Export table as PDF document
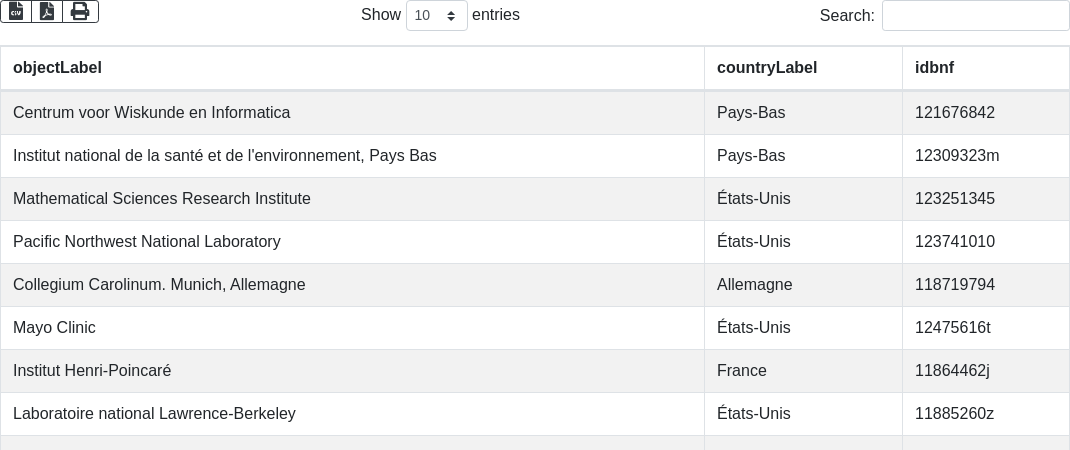1070x450 pixels. coord(47,12)
